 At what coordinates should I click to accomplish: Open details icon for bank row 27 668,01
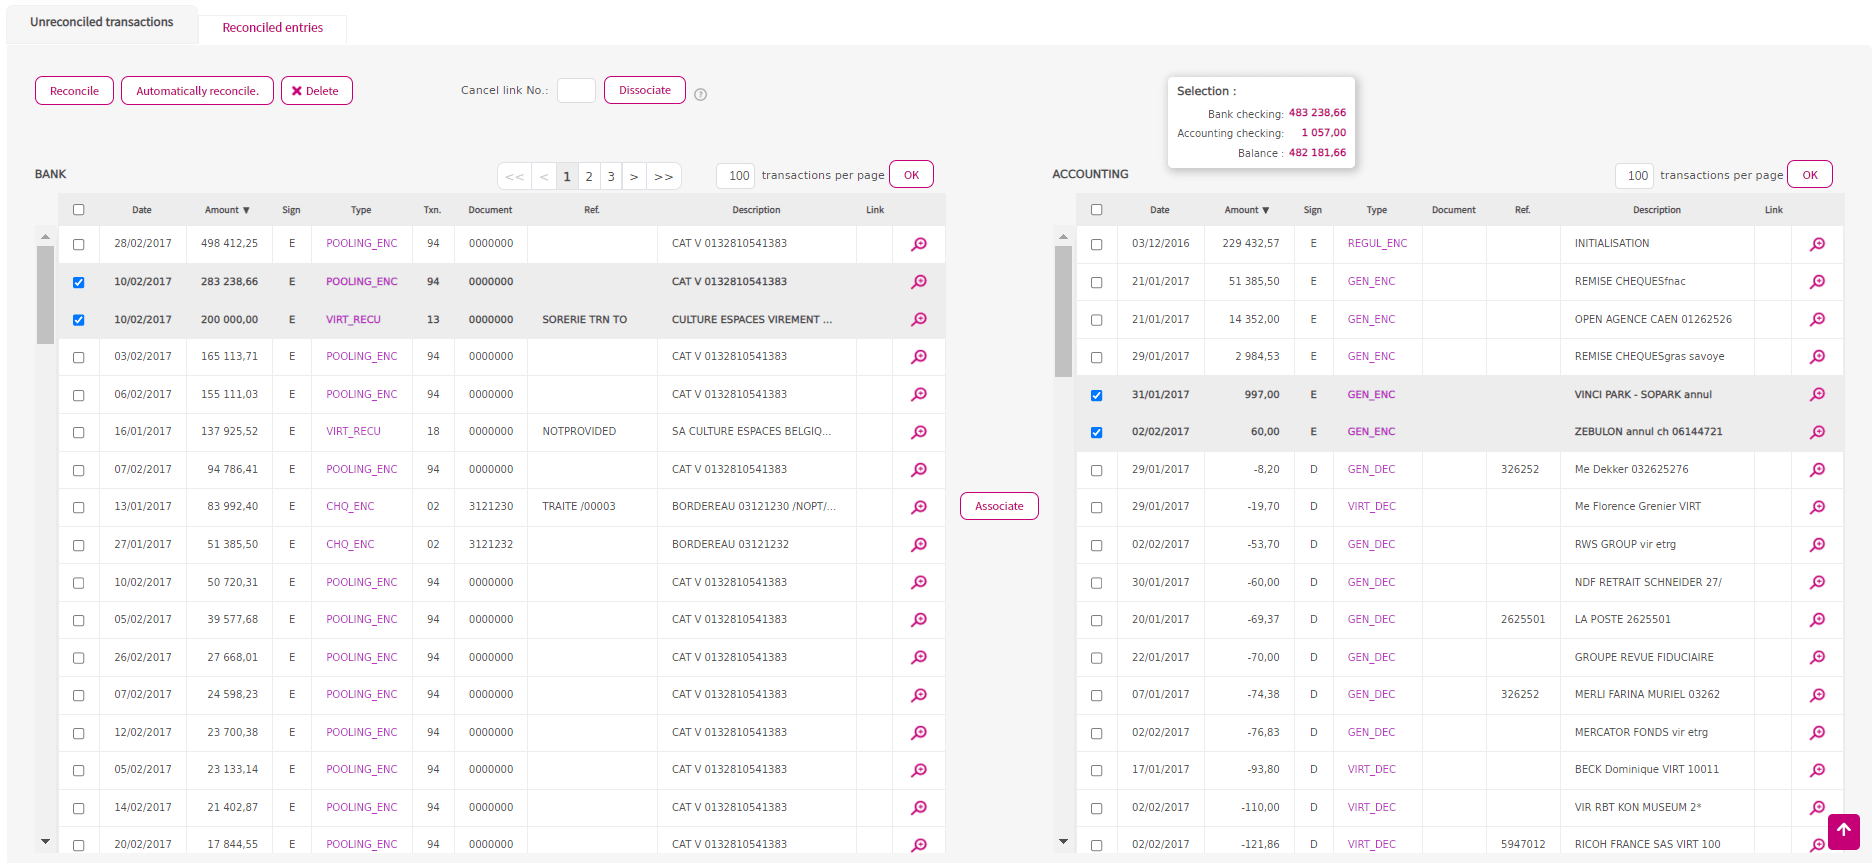click(x=918, y=657)
